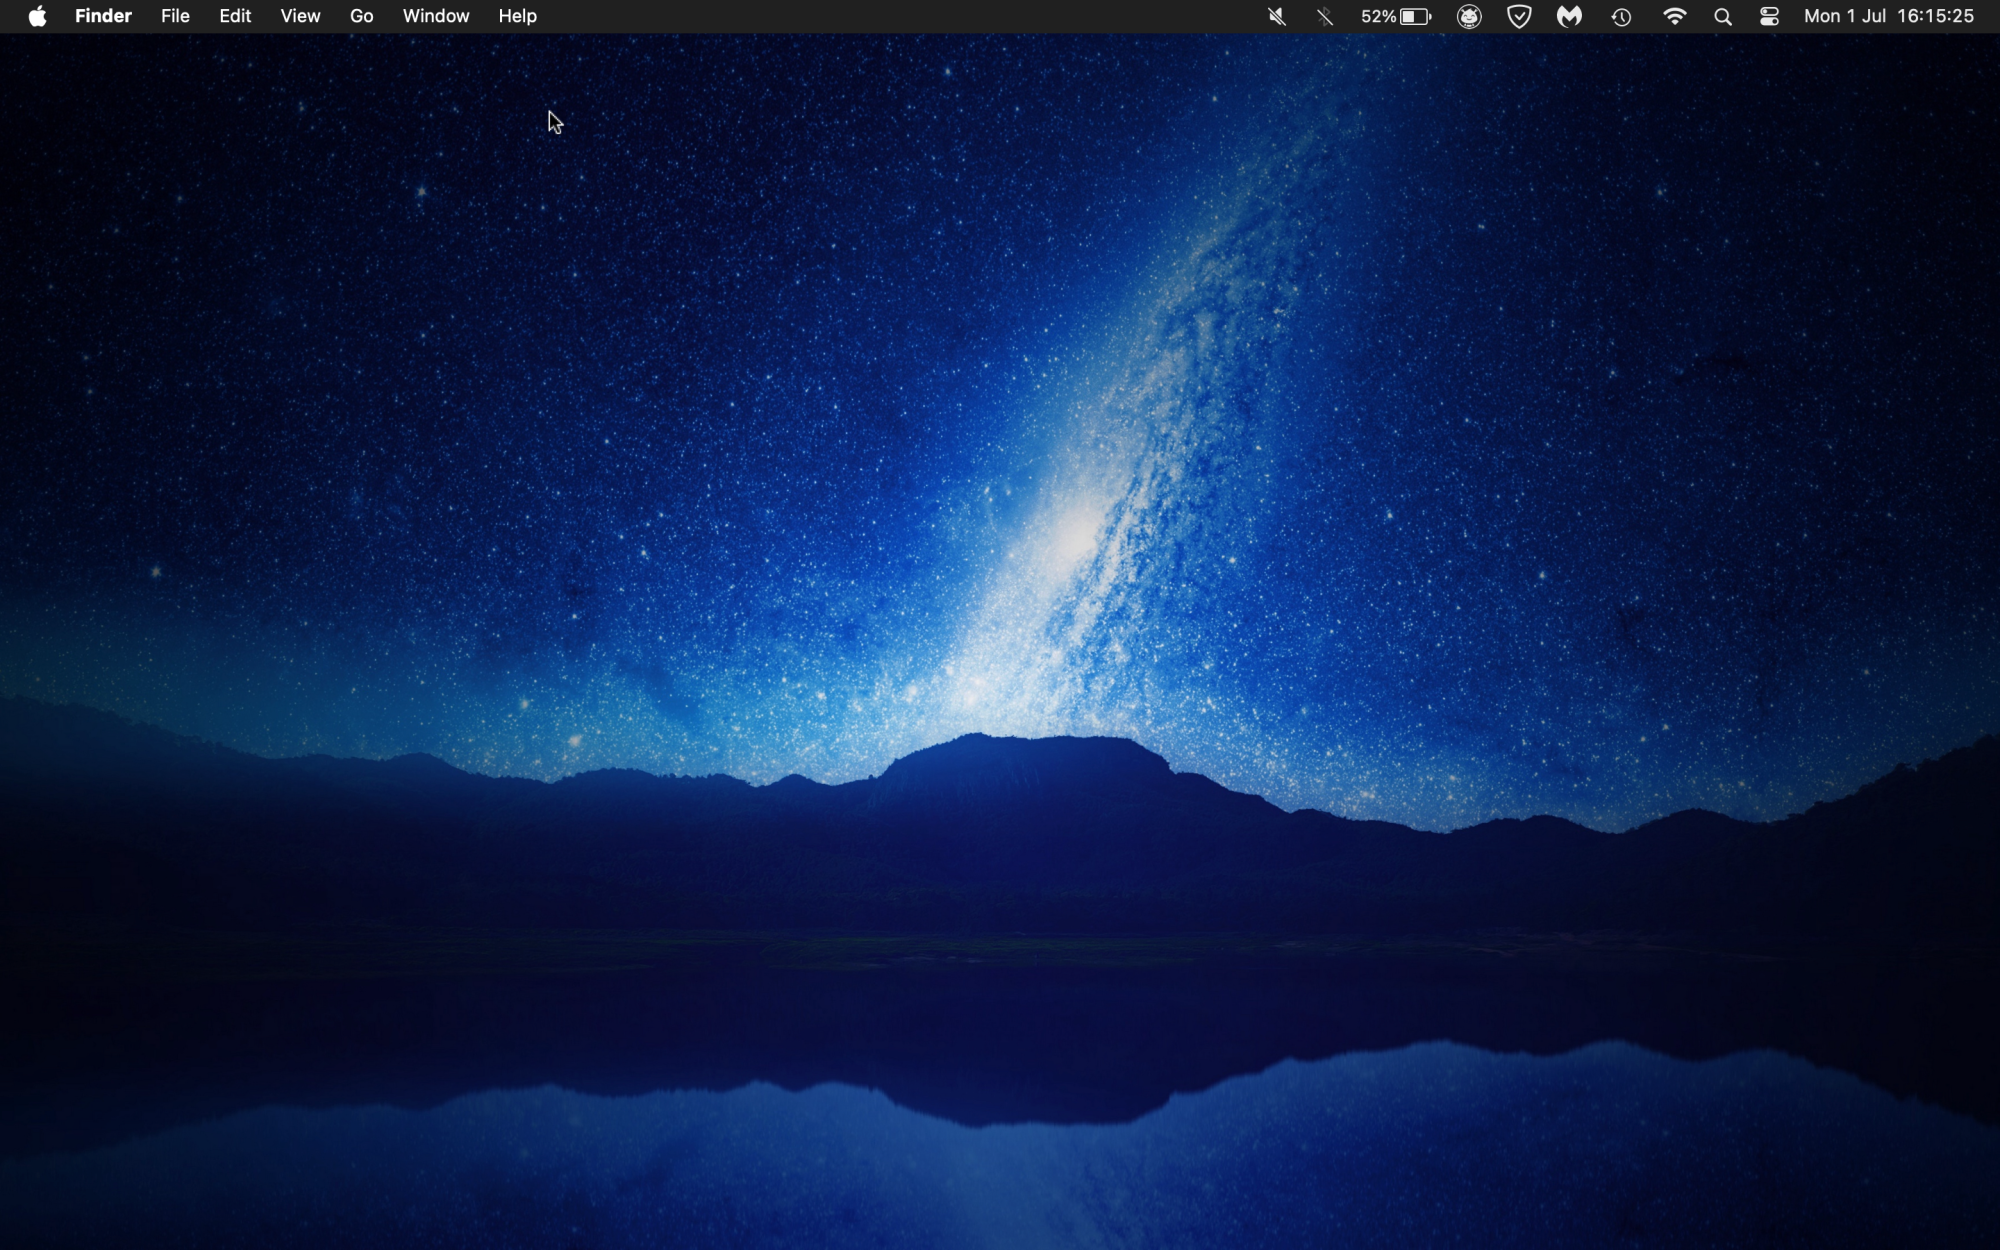Open the shield checkmark menu bar icon
This screenshot has width=2000, height=1250.
point(1519,16)
